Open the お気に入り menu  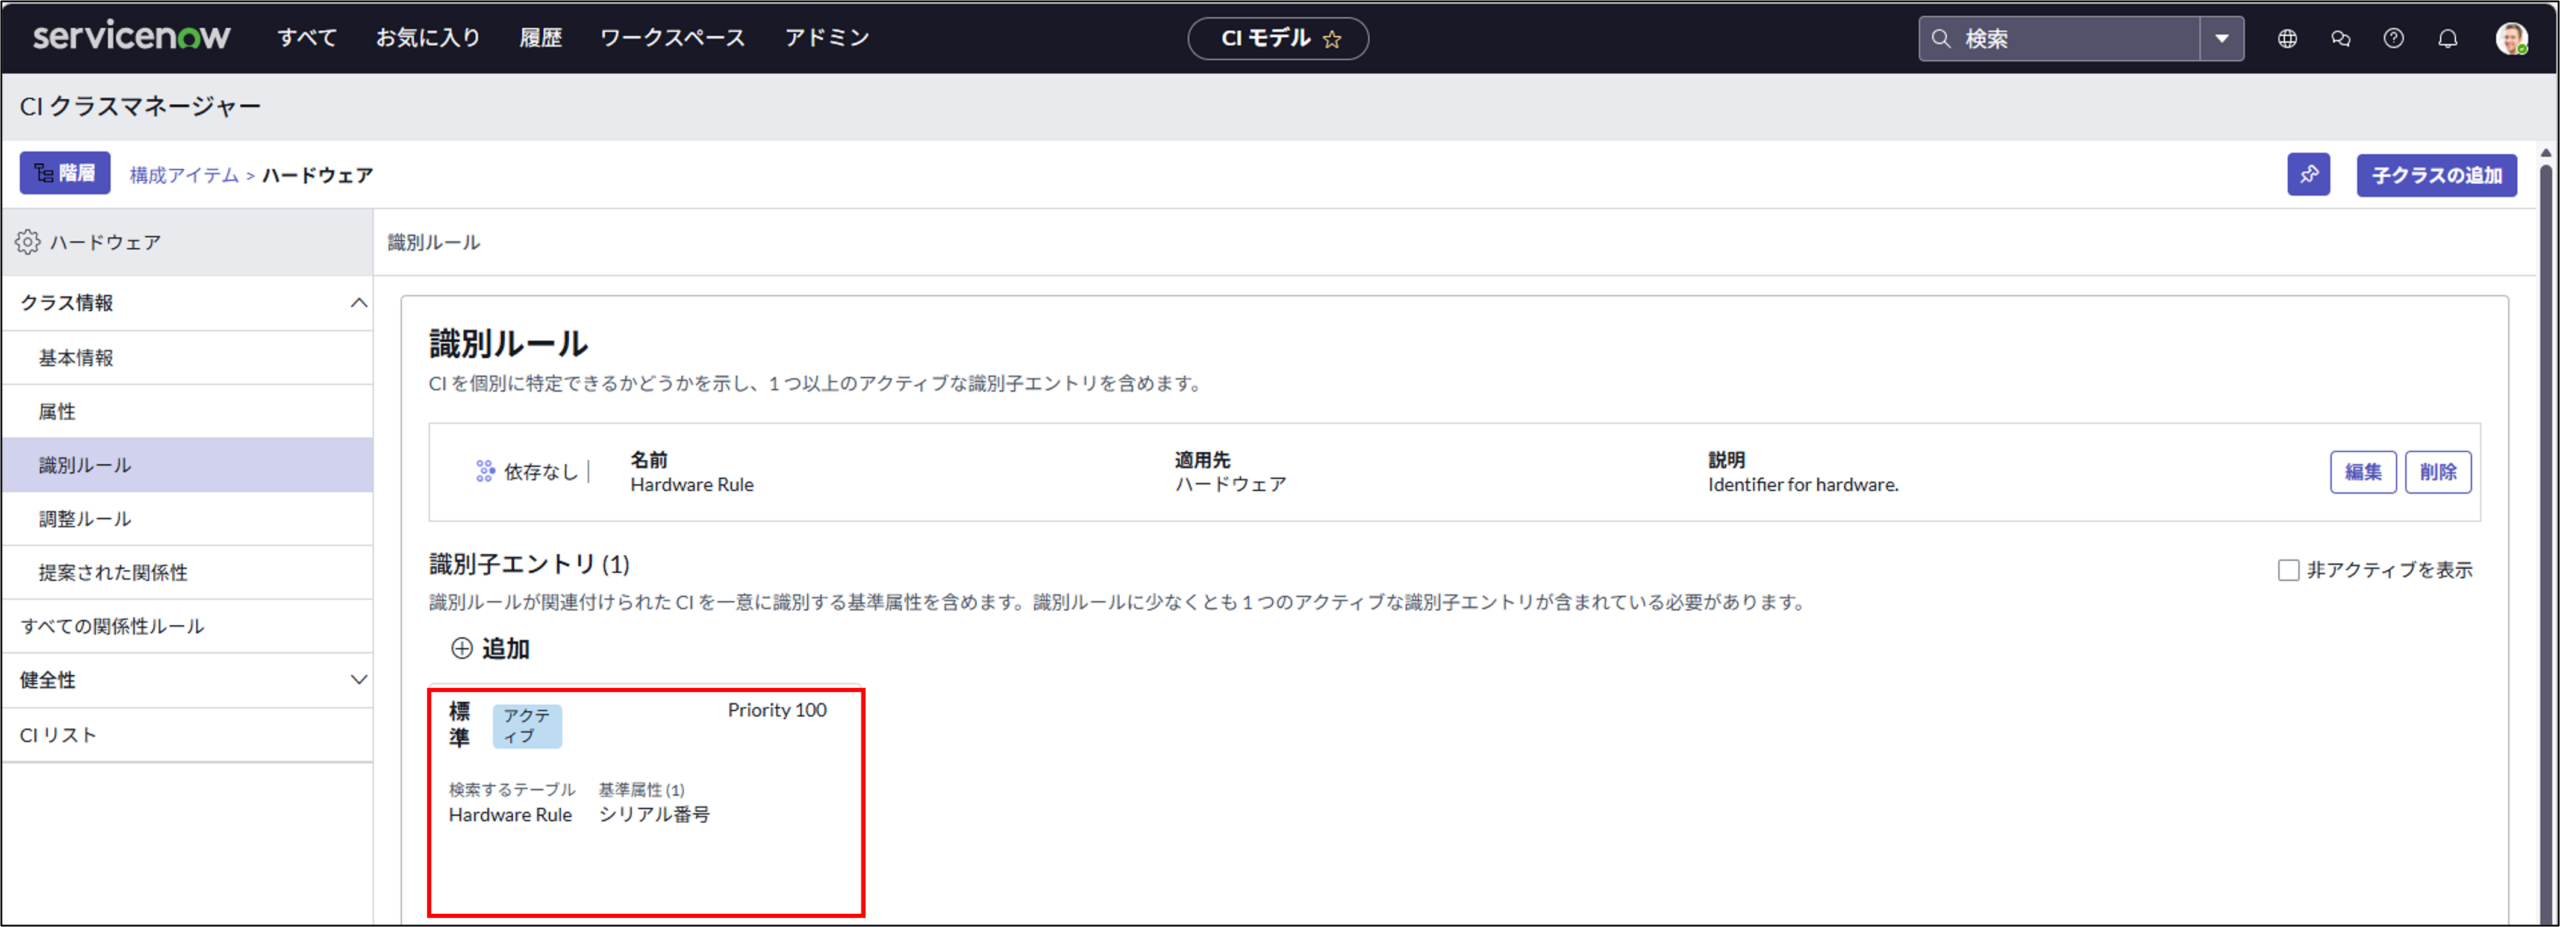tap(428, 38)
